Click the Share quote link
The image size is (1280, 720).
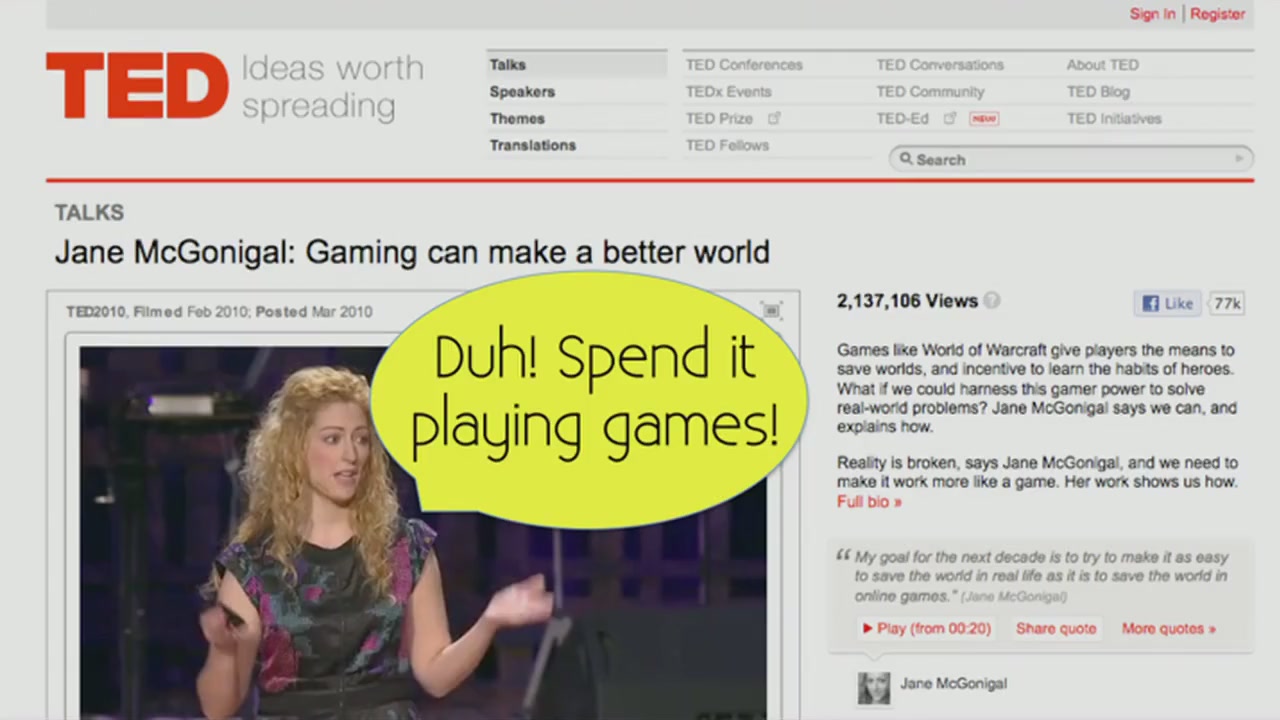pyautogui.click(x=1056, y=628)
